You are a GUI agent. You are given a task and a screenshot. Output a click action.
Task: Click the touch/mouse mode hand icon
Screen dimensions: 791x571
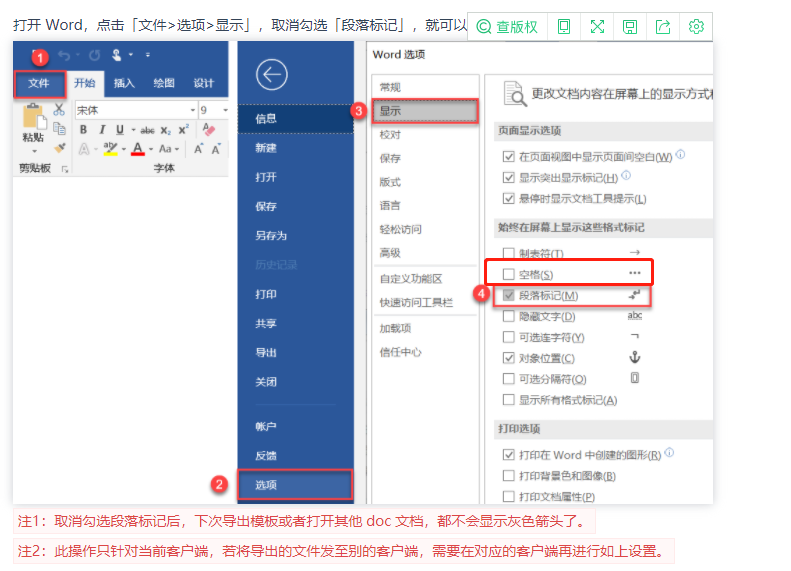point(117,55)
